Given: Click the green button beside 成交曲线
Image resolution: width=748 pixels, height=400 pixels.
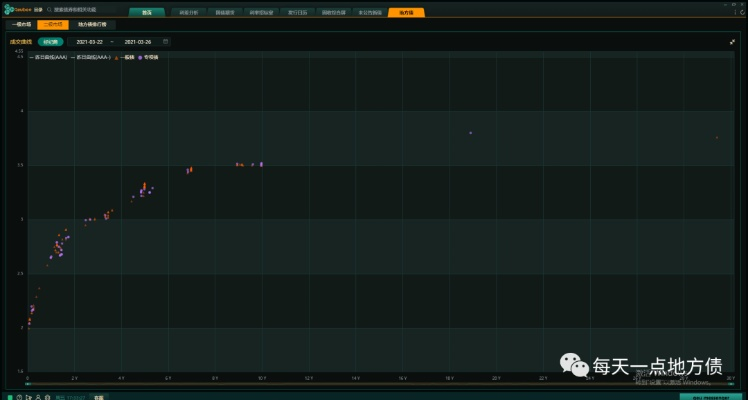Looking at the screenshot, I should (x=50, y=42).
